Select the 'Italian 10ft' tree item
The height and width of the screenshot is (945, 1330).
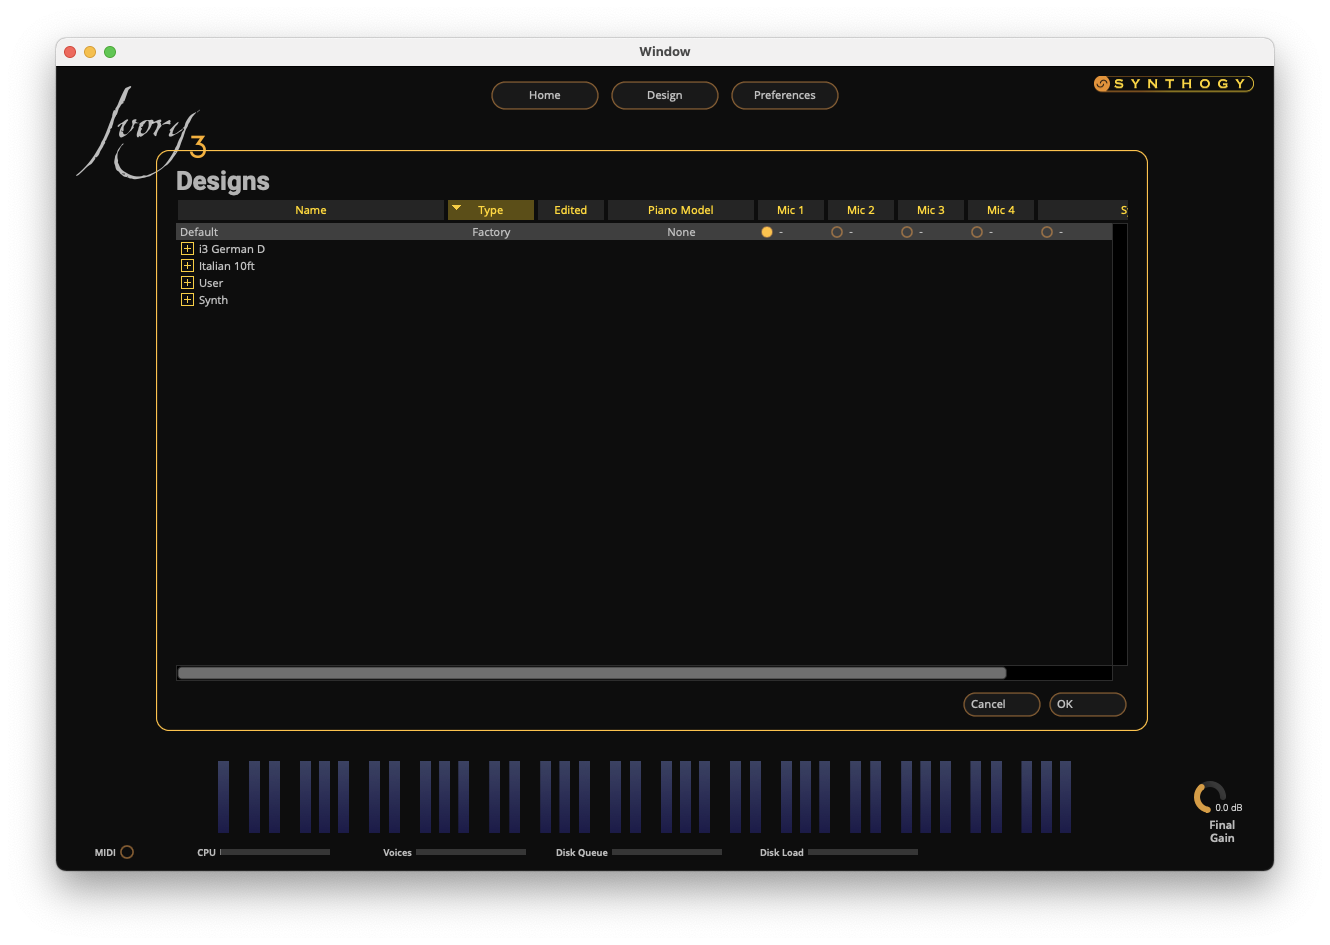pos(227,266)
